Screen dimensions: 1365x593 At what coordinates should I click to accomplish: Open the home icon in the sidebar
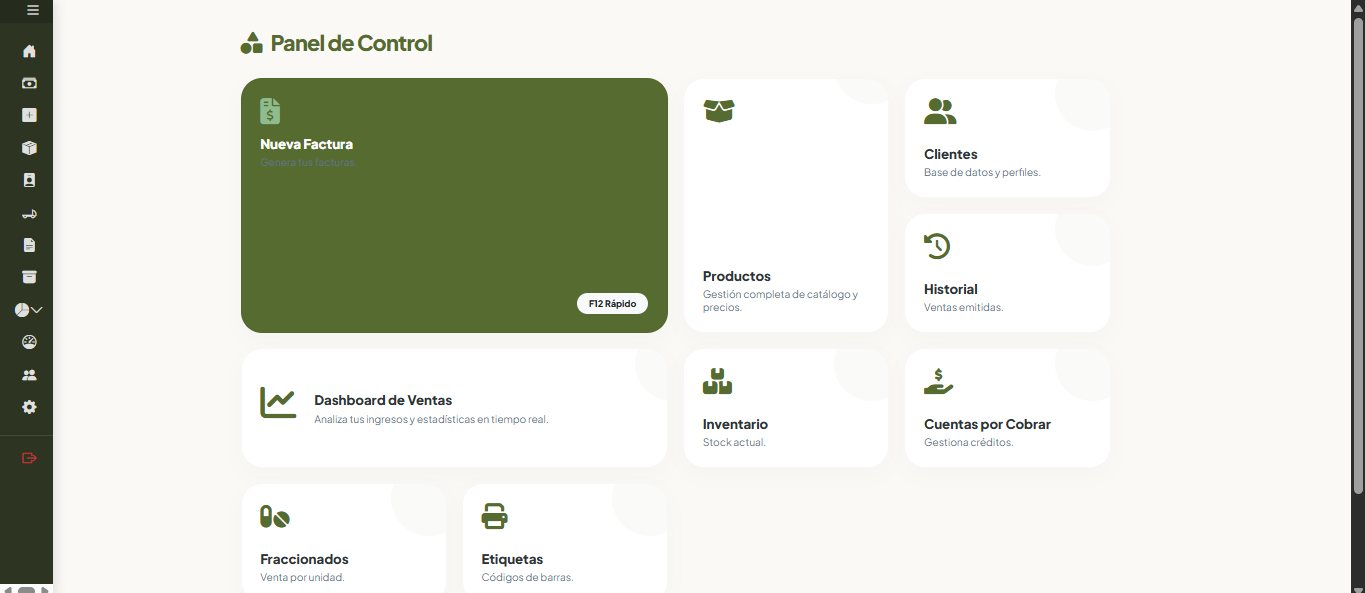pyautogui.click(x=29, y=51)
